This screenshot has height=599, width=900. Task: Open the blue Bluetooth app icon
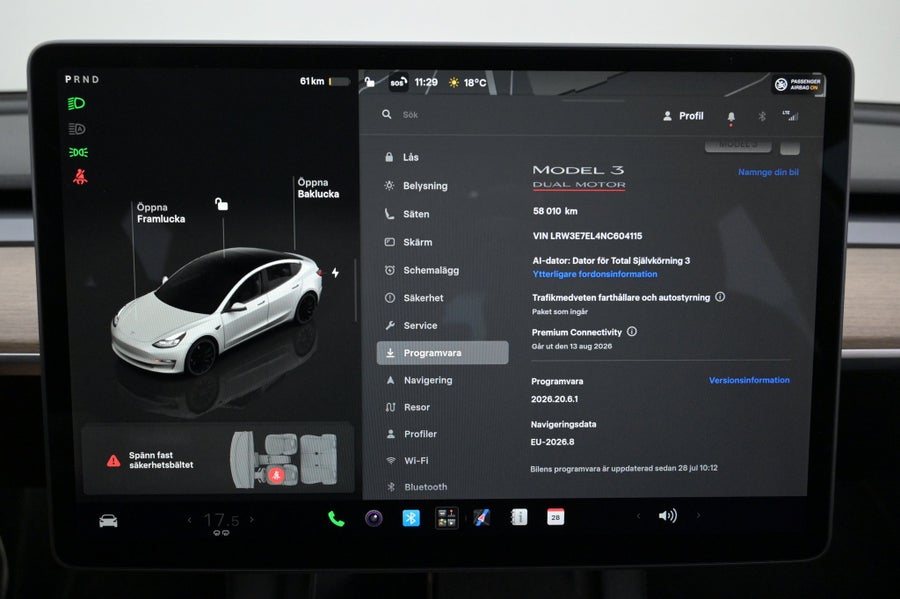(410, 518)
